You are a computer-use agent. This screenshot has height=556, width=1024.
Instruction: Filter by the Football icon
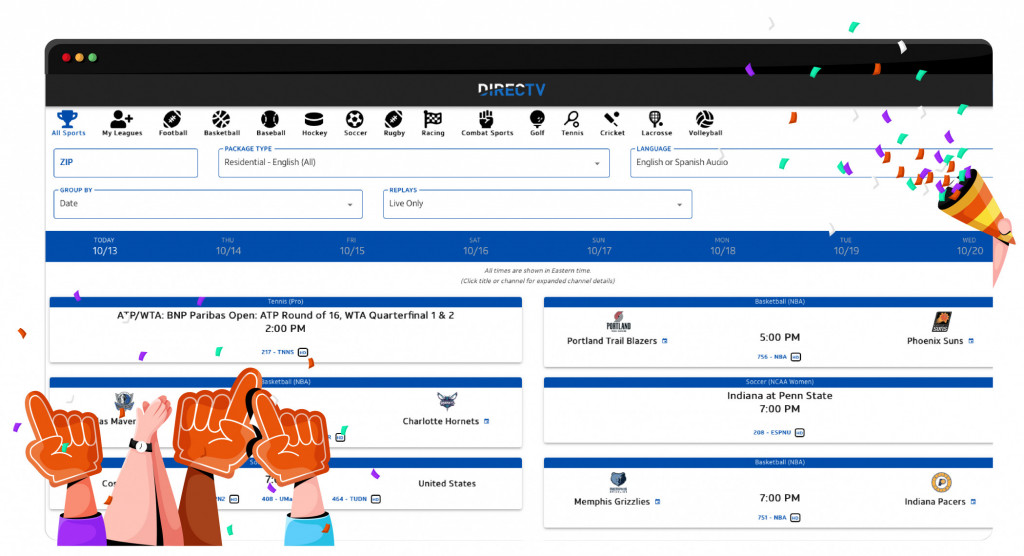click(172, 119)
